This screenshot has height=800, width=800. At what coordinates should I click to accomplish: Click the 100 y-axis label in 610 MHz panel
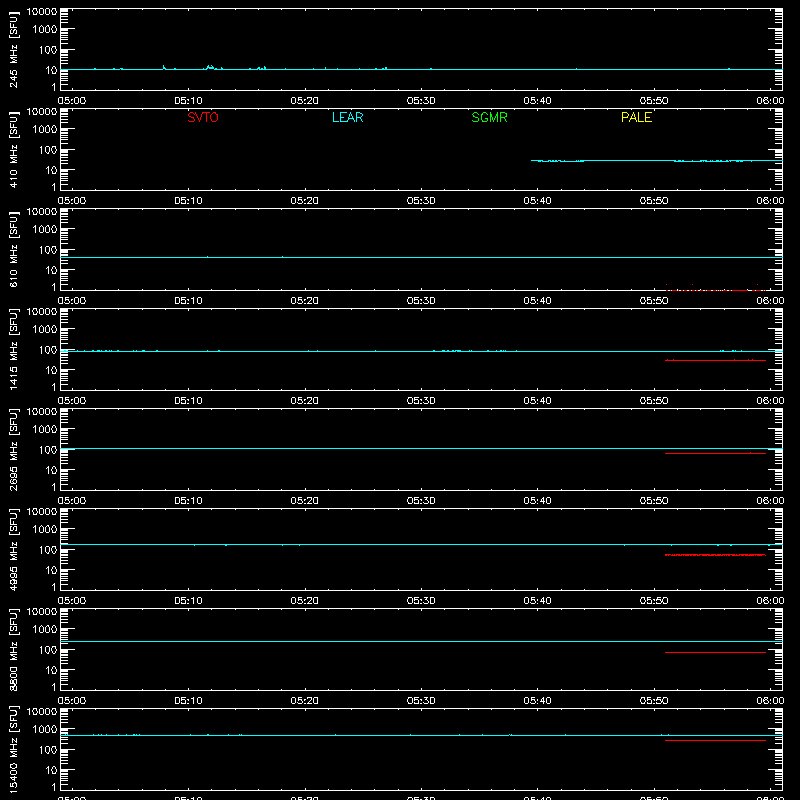pos(48,250)
